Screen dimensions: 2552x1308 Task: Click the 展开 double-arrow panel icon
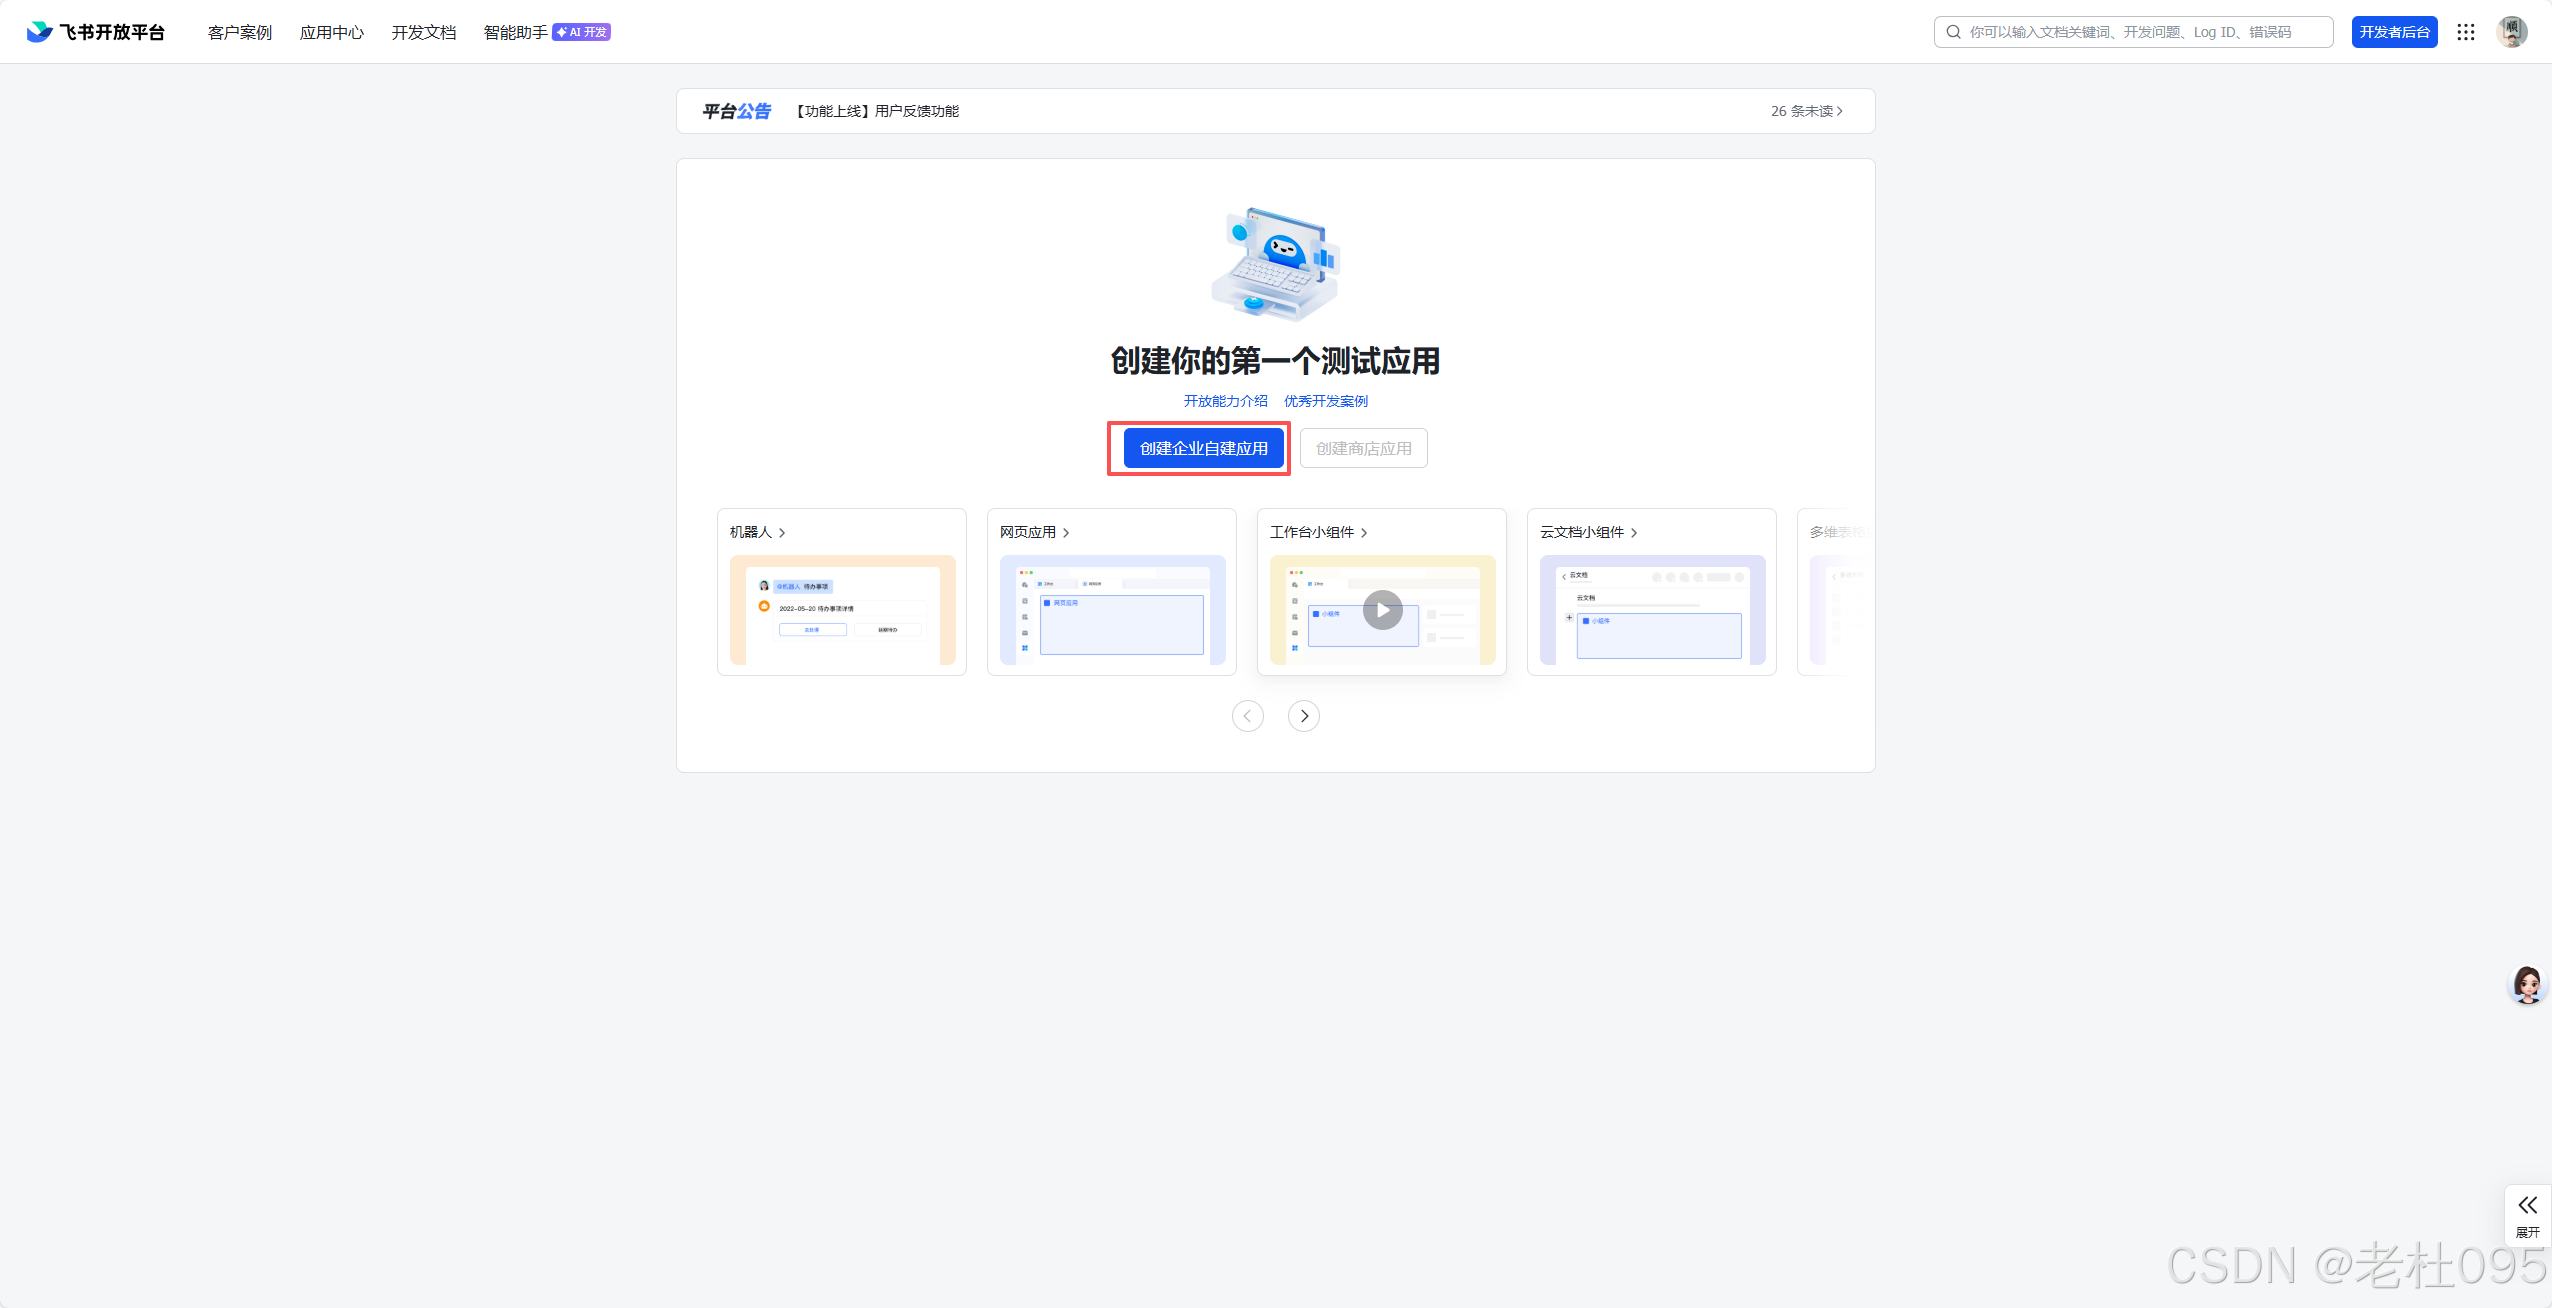click(x=2527, y=1206)
